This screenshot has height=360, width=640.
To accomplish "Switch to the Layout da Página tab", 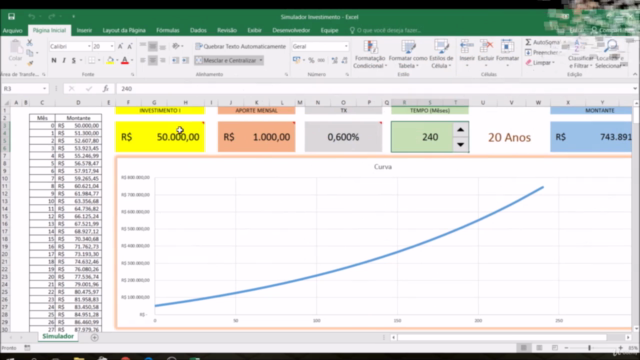I will pyautogui.click(x=124, y=30).
